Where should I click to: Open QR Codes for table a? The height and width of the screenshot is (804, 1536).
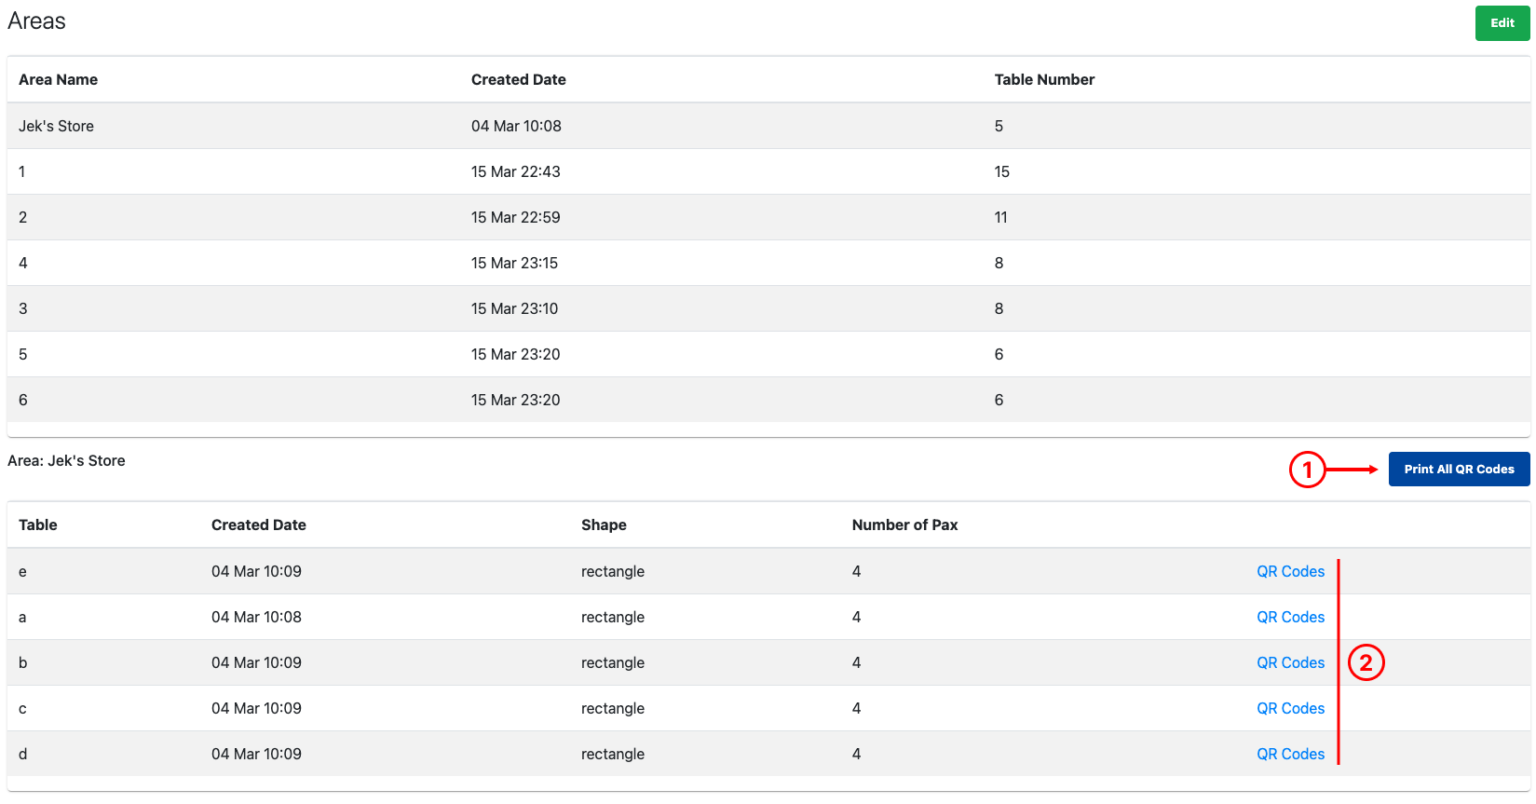[1290, 617]
